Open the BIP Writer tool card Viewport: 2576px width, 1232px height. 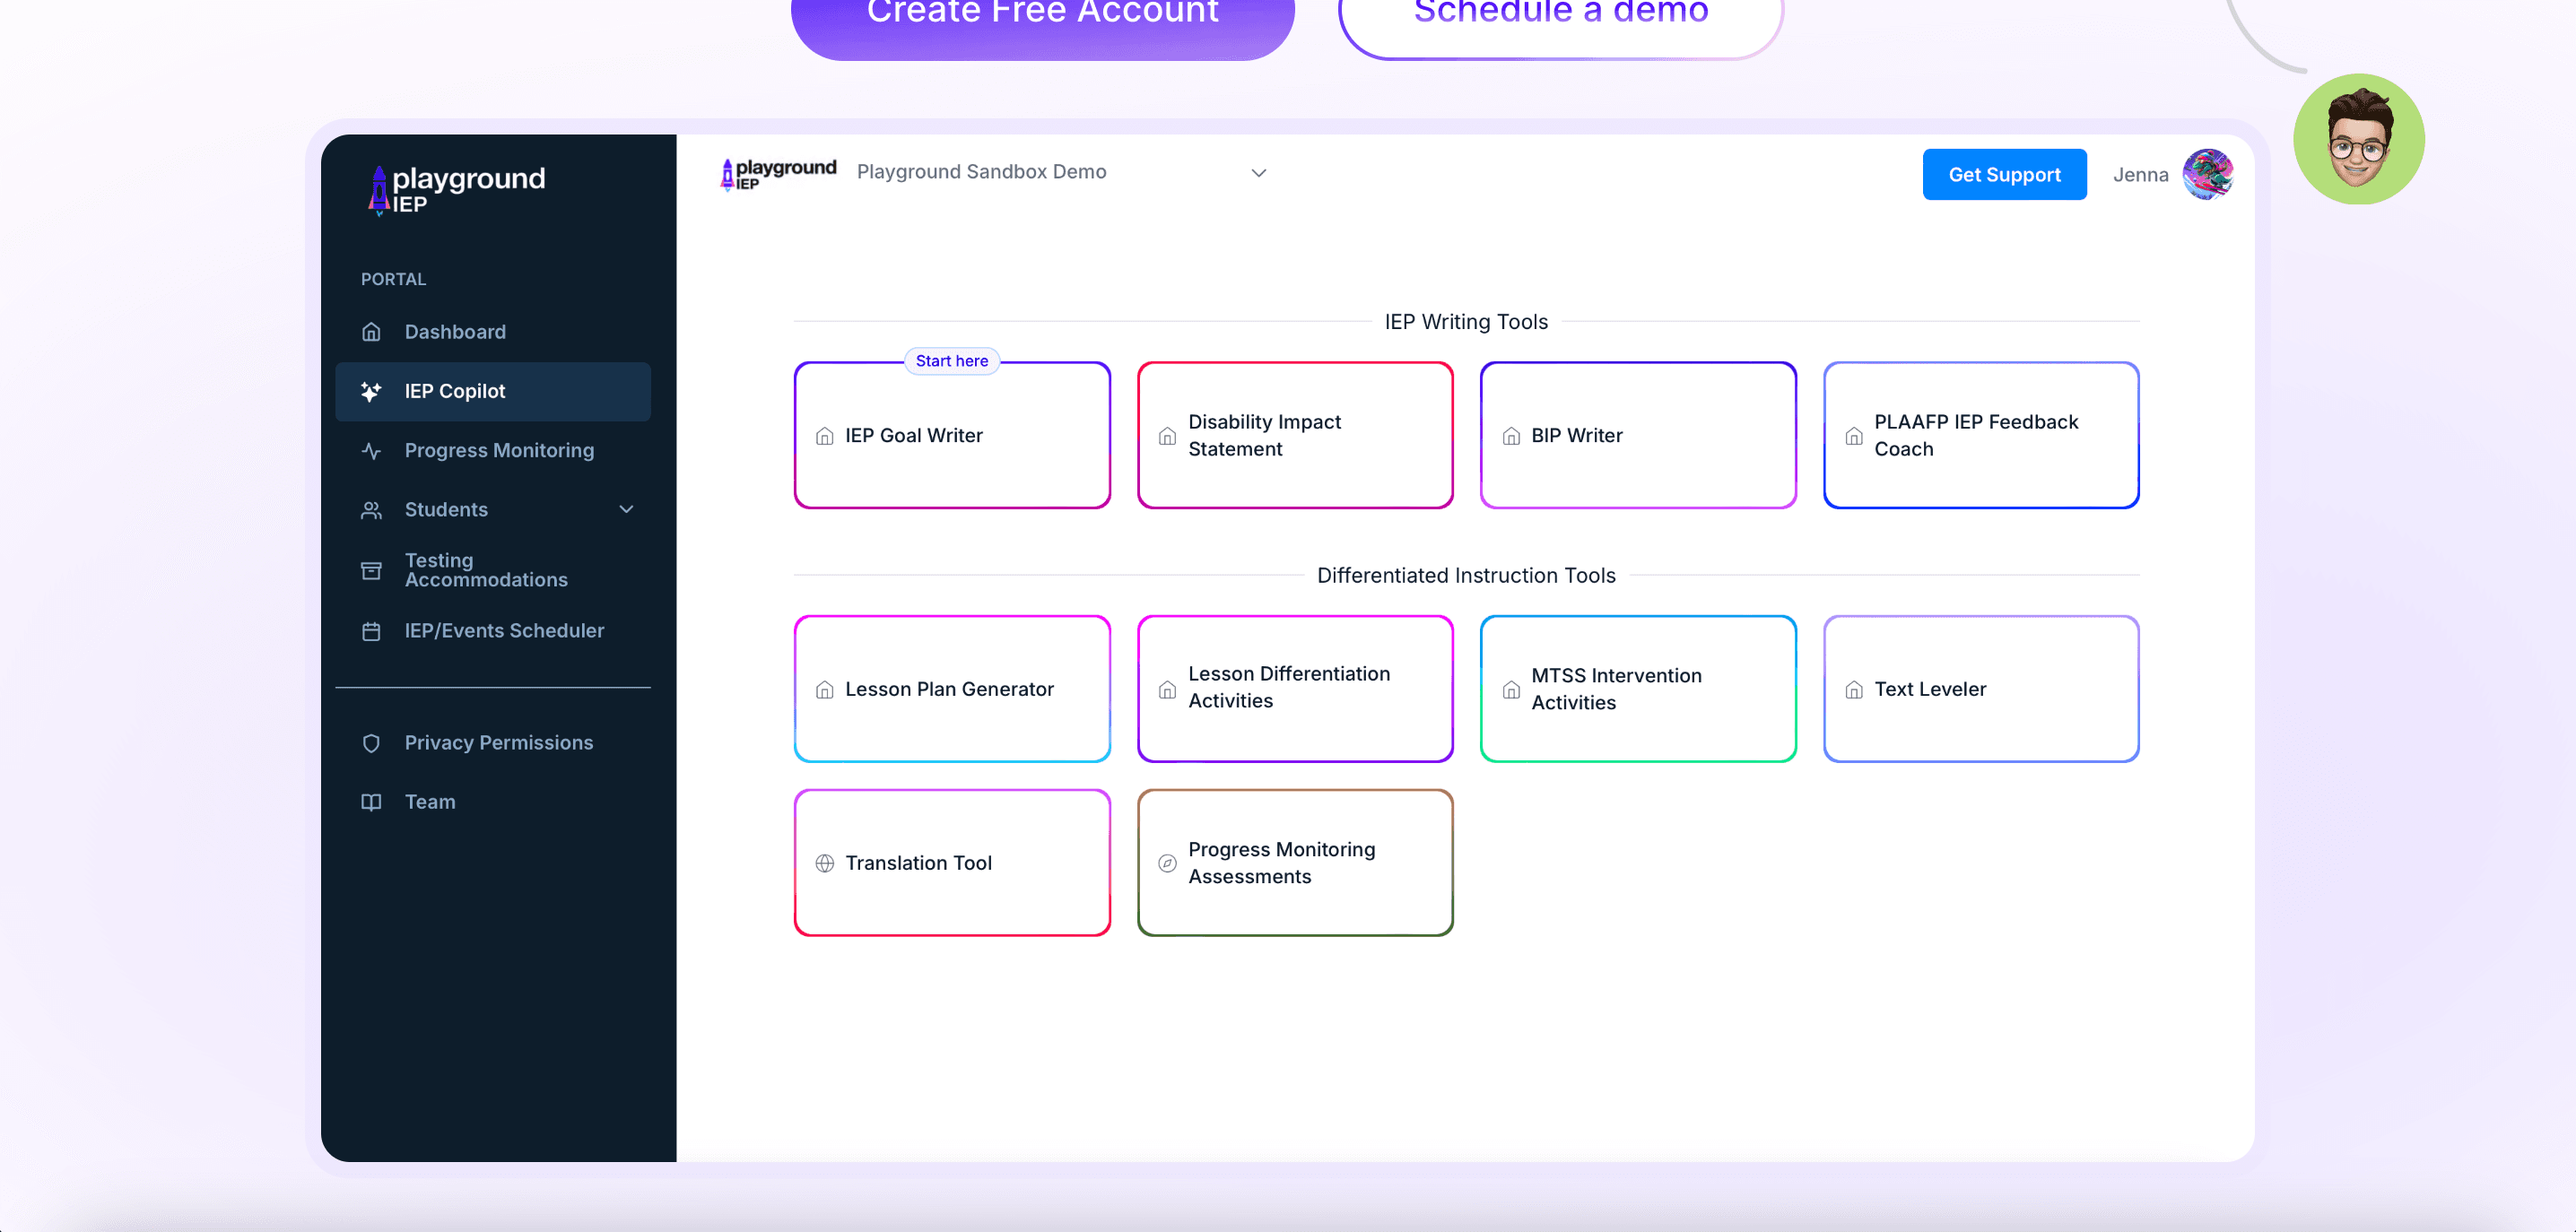1637,436
